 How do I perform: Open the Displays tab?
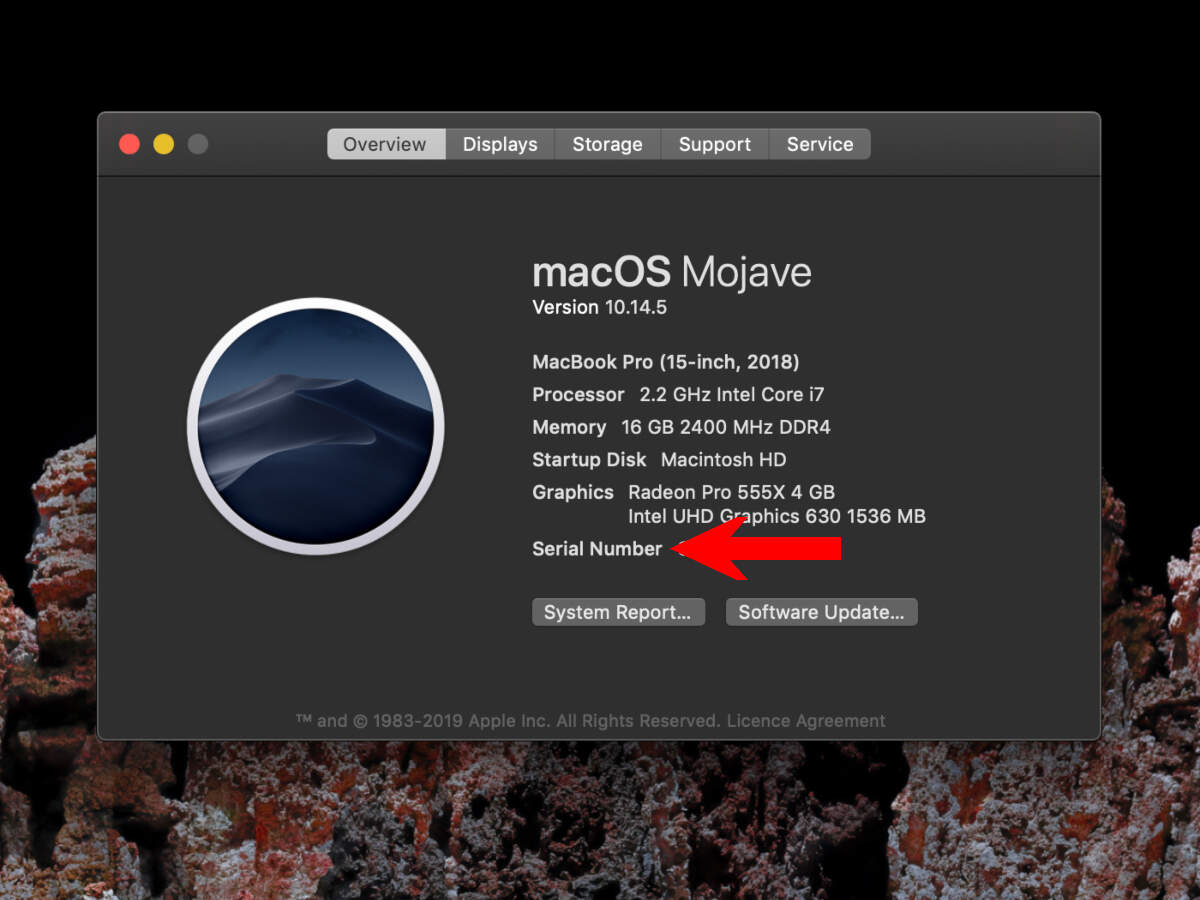(500, 144)
